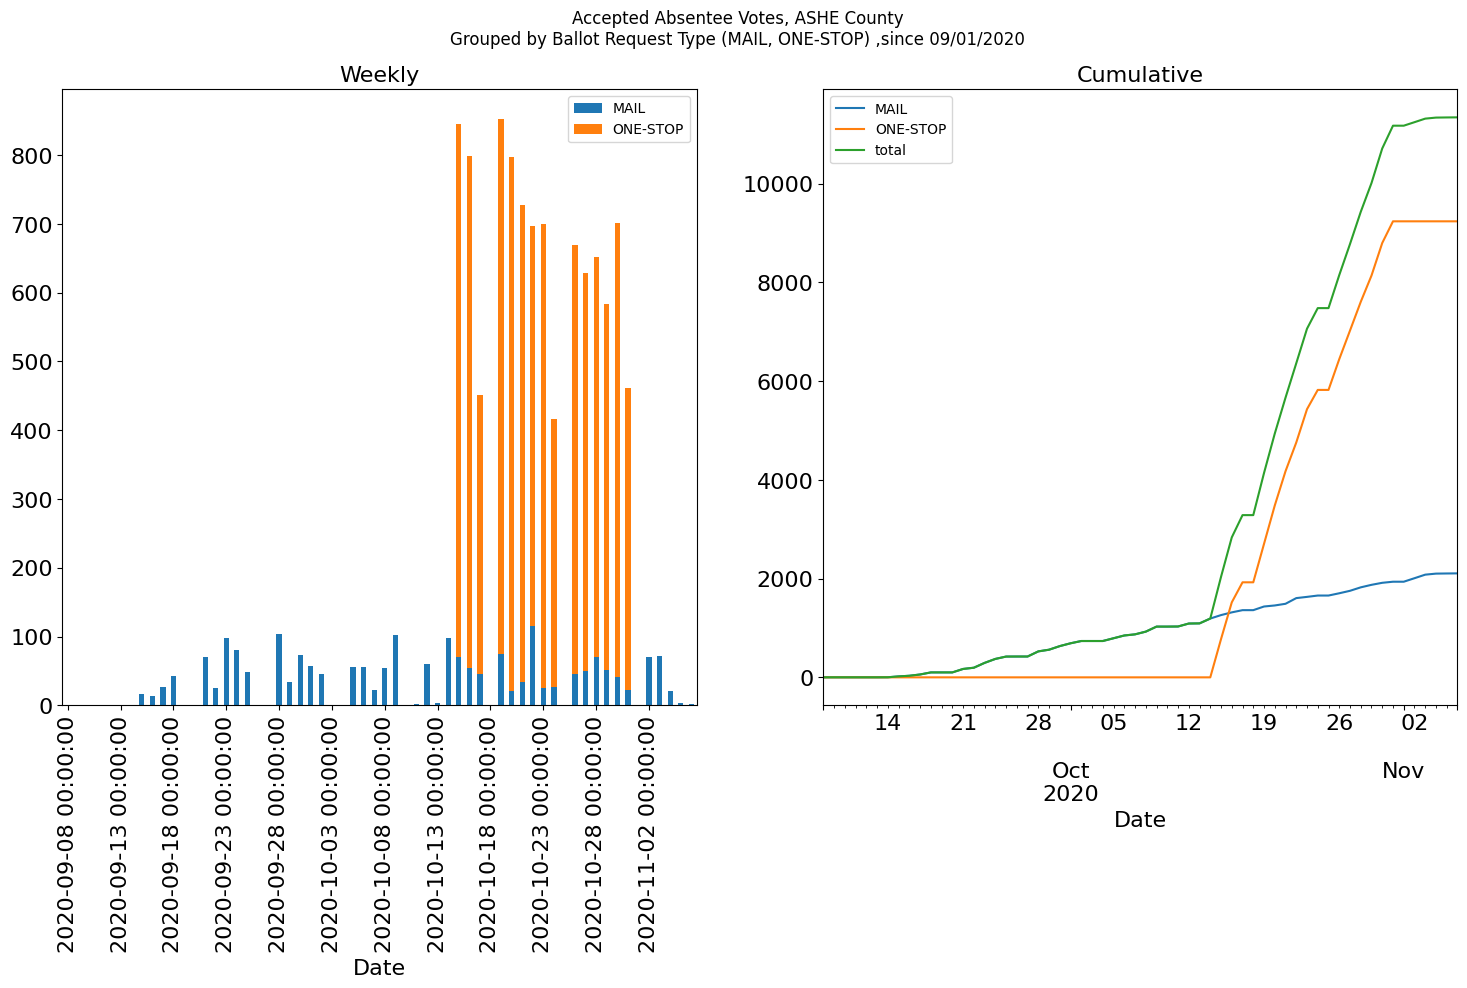Click the tallest orange bar in the Weekly chart
Image resolution: width=1467 pixels, height=988 pixels.
tap(501, 387)
